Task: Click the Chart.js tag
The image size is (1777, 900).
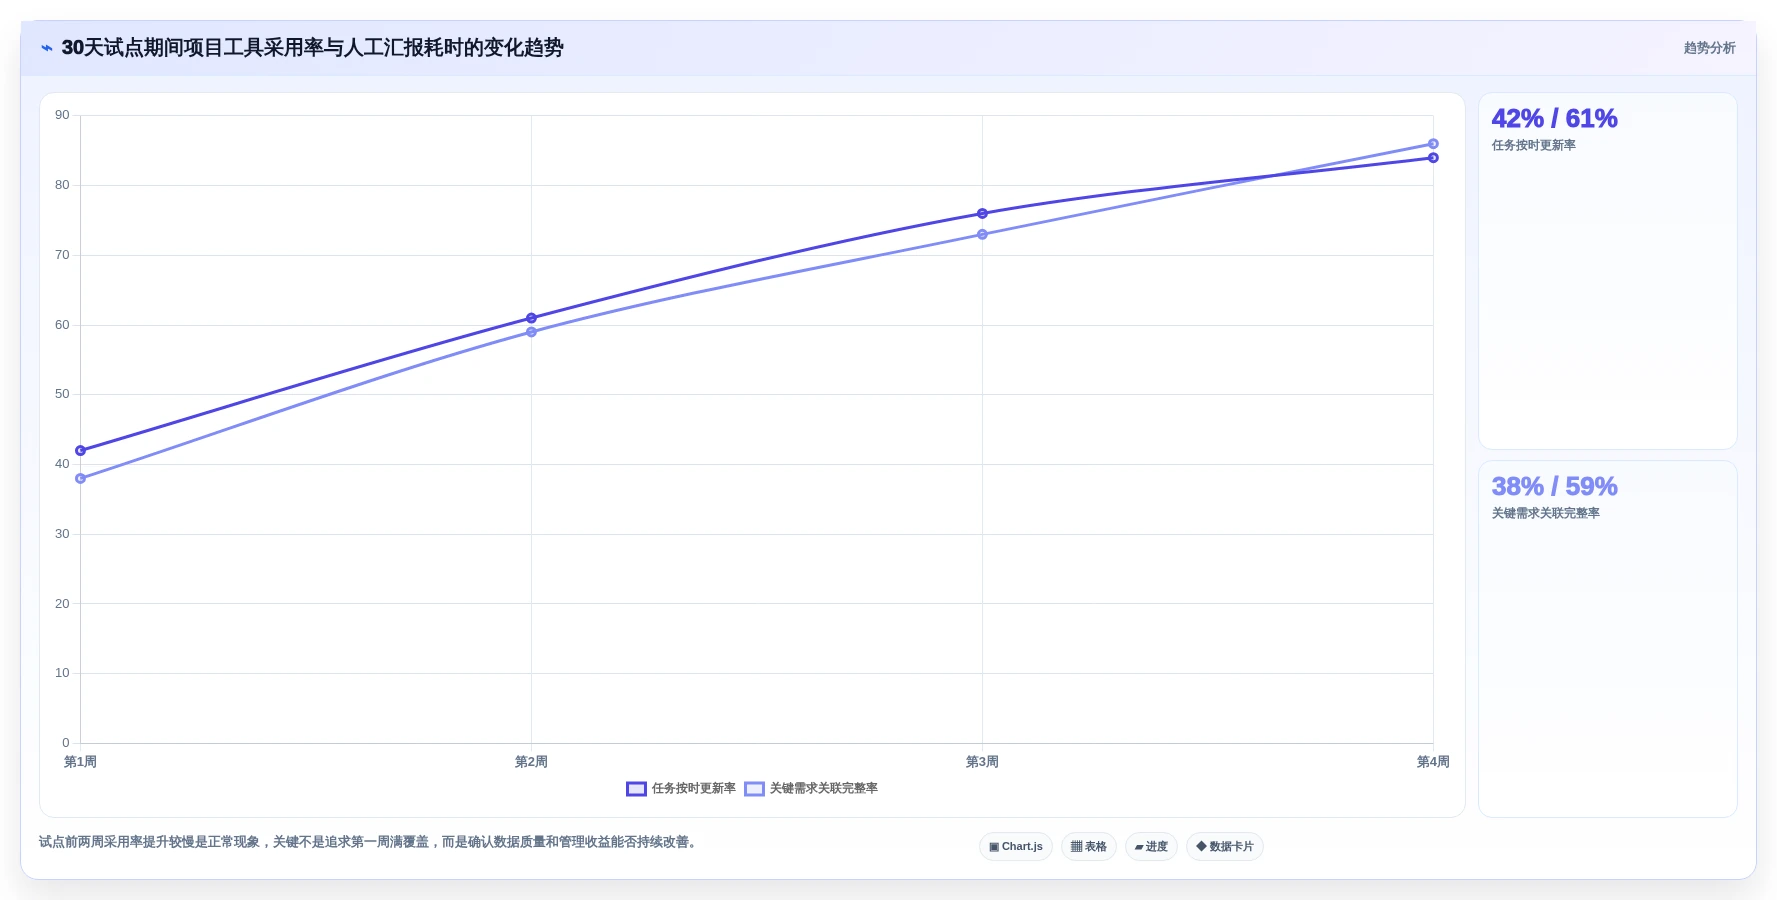Action: pyautogui.click(x=1016, y=846)
